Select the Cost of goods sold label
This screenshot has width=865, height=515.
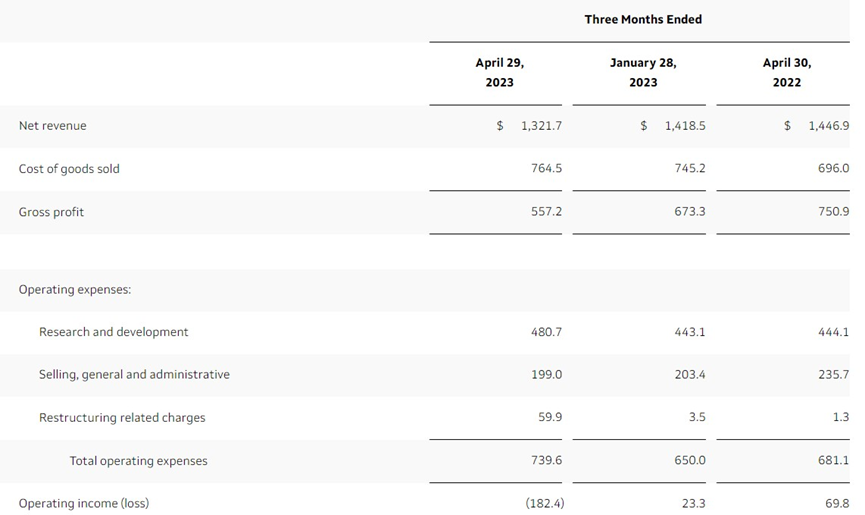69,169
